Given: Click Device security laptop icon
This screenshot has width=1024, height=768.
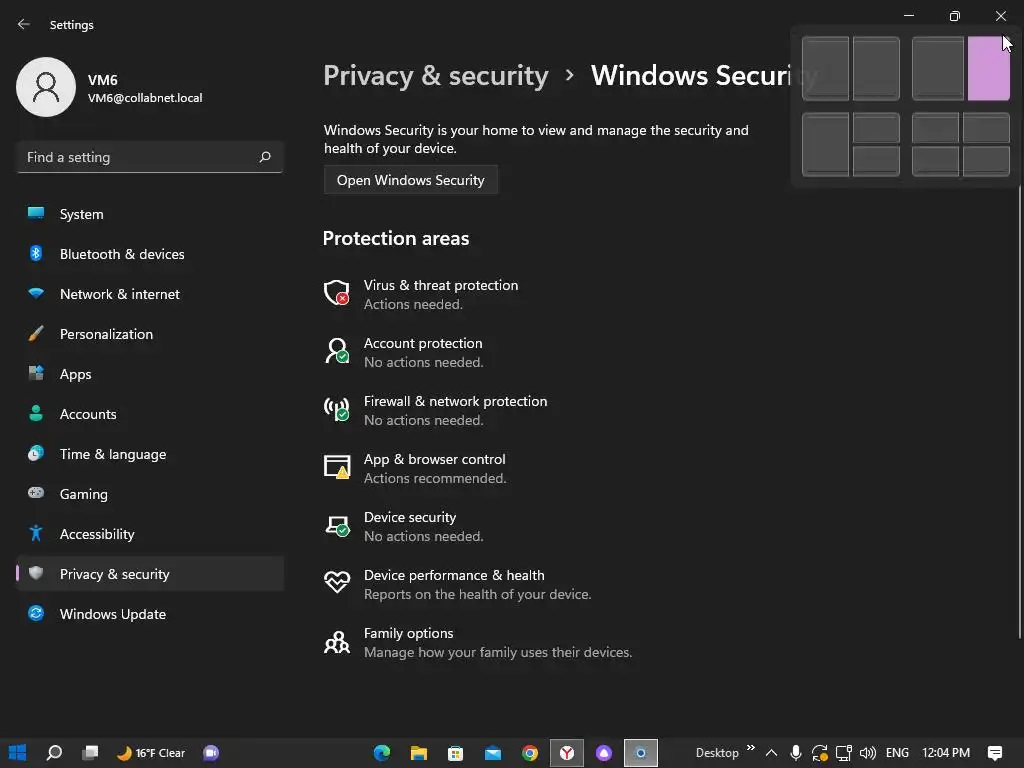Looking at the screenshot, I should coord(337,525).
